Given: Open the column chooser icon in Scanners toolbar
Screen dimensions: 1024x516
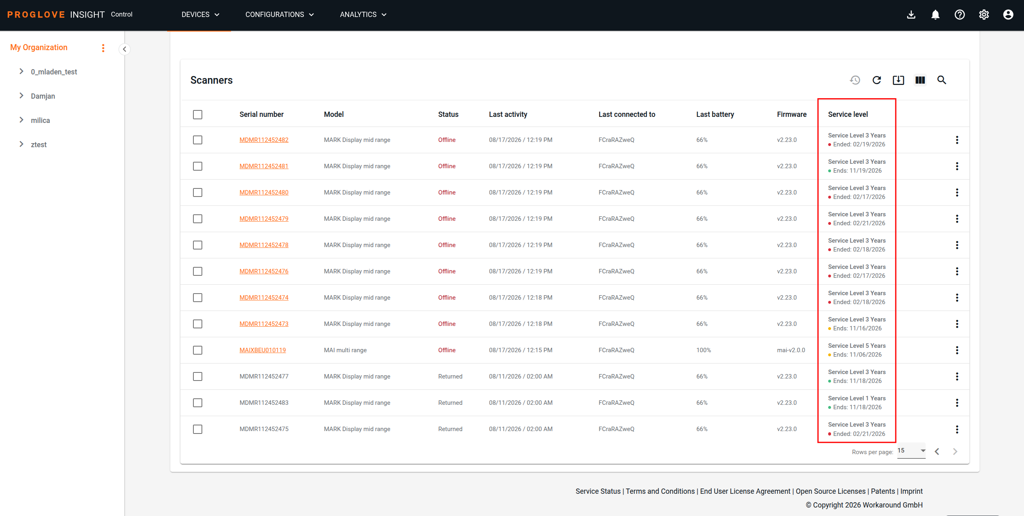Looking at the screenshot, I should [x=920, y=80].
